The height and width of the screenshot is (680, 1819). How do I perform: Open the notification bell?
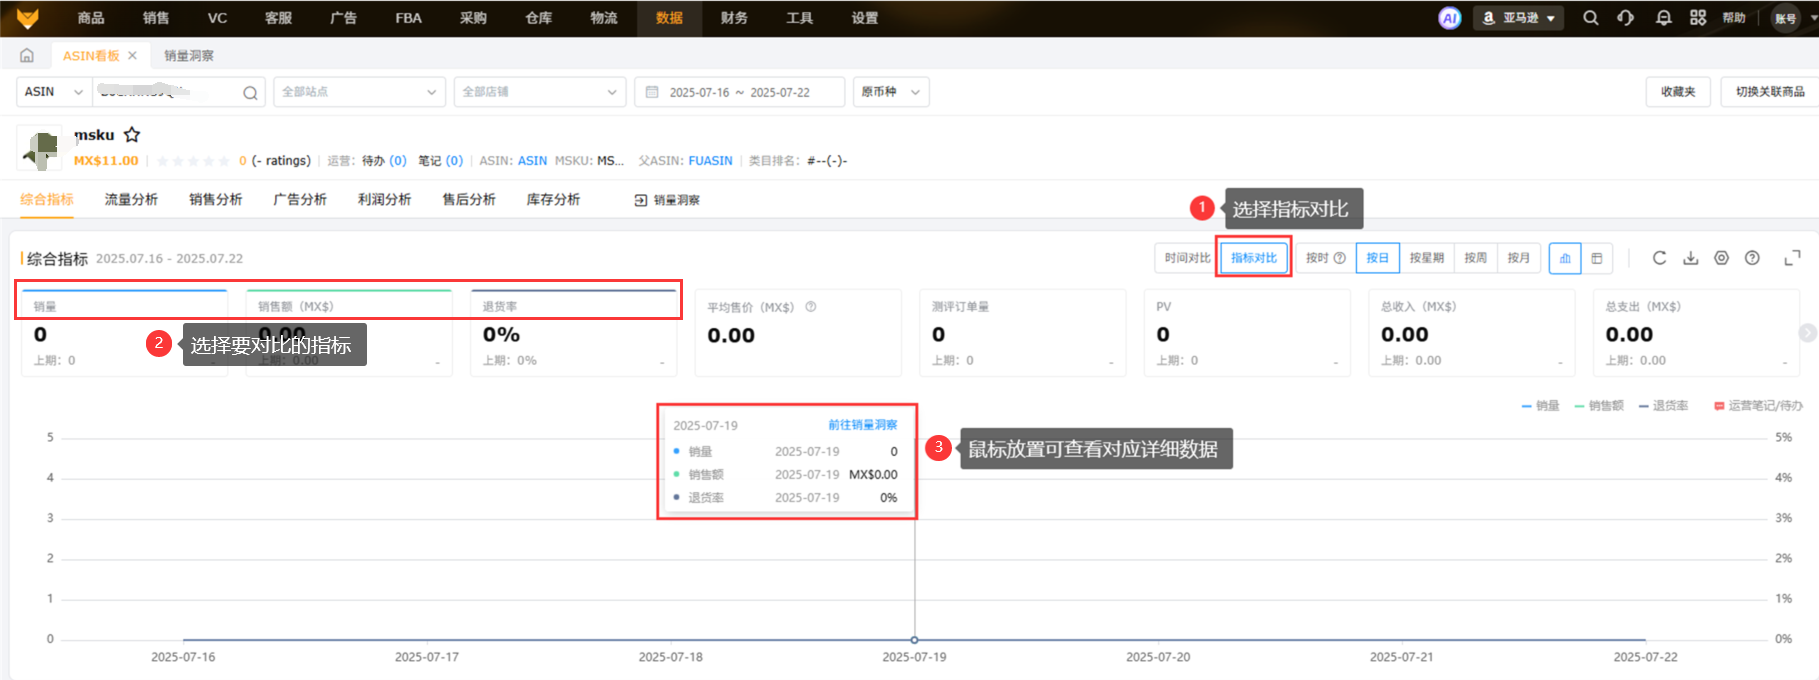coord(1663,18)
